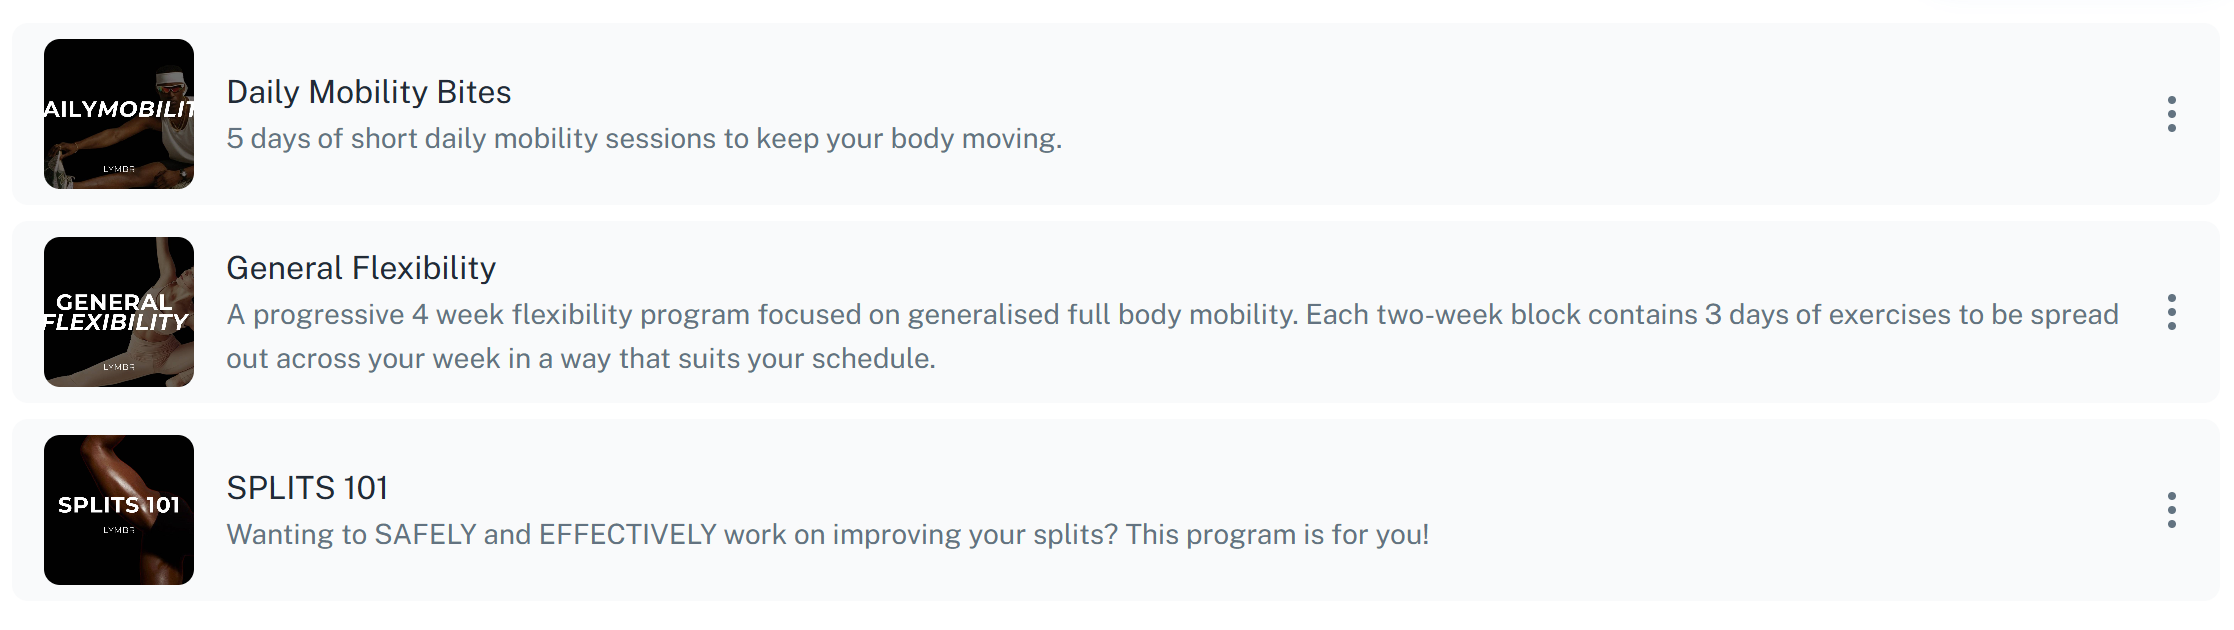The image size is (2234, 630).
Task: Open the three-dot menu for General Flexibility
Action: click(2171, 312)
